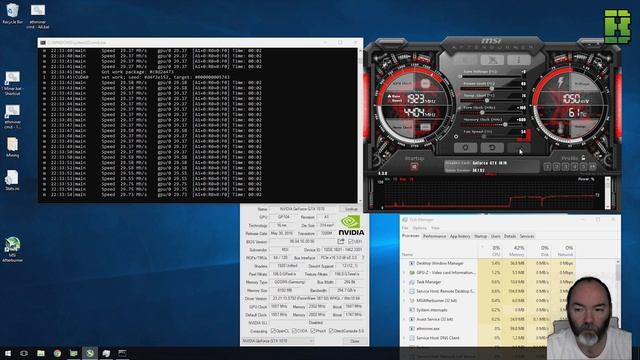Image resolution: width=640 pixels, height=360 pixels.
Task: Toggle DirectCompute 5.0 checkbox in GPU-Z
Action: point(331,331)
